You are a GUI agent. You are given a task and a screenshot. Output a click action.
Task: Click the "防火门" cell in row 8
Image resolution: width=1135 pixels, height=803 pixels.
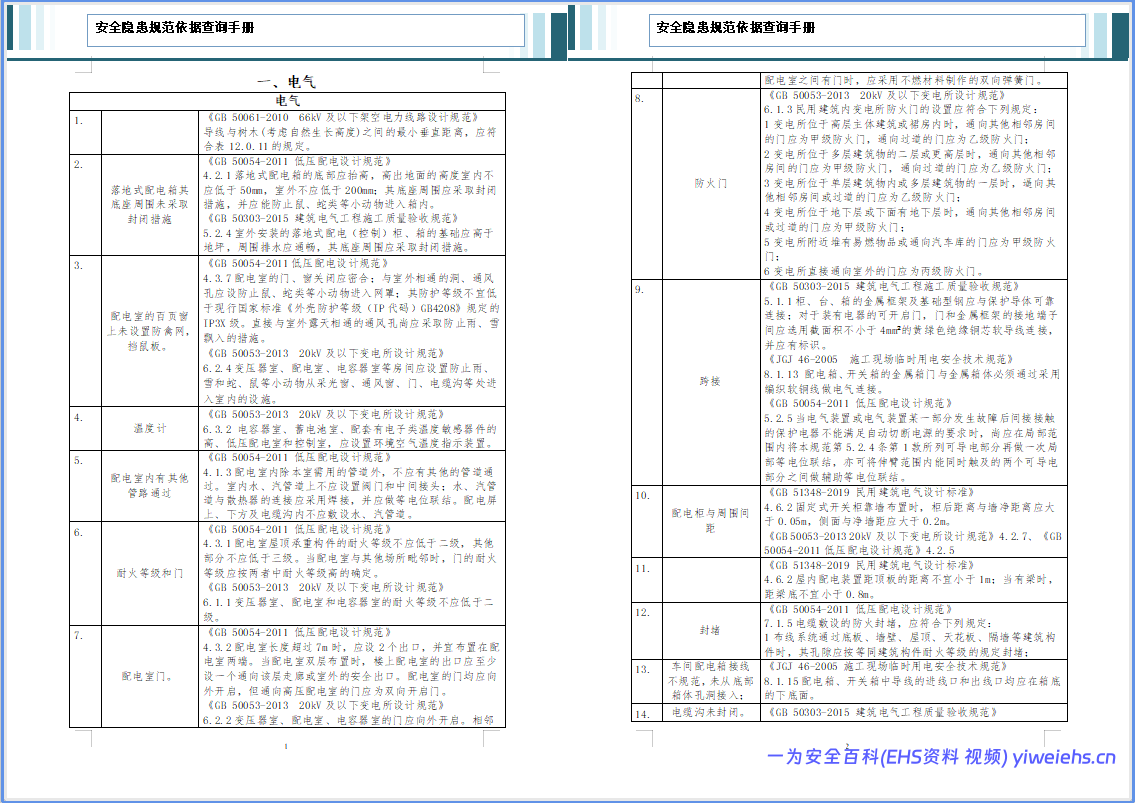(x=711, y=184)
